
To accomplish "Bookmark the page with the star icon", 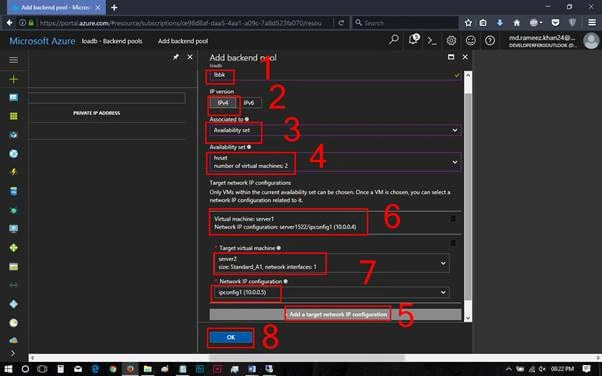I will click(x=468, y=23).
